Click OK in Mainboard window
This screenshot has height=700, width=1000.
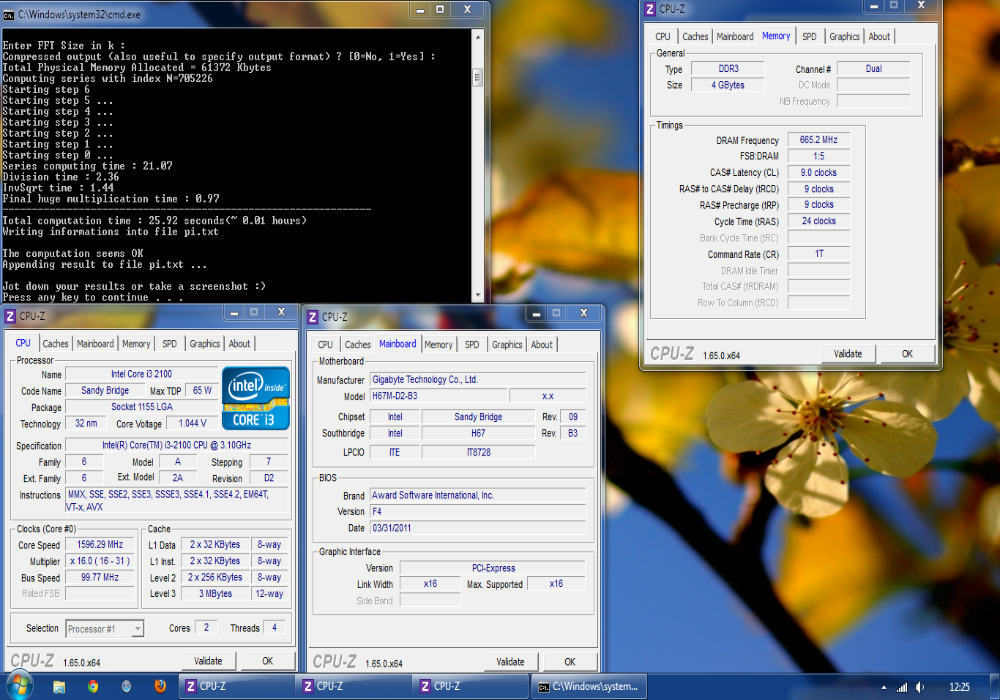coord(570,662)
